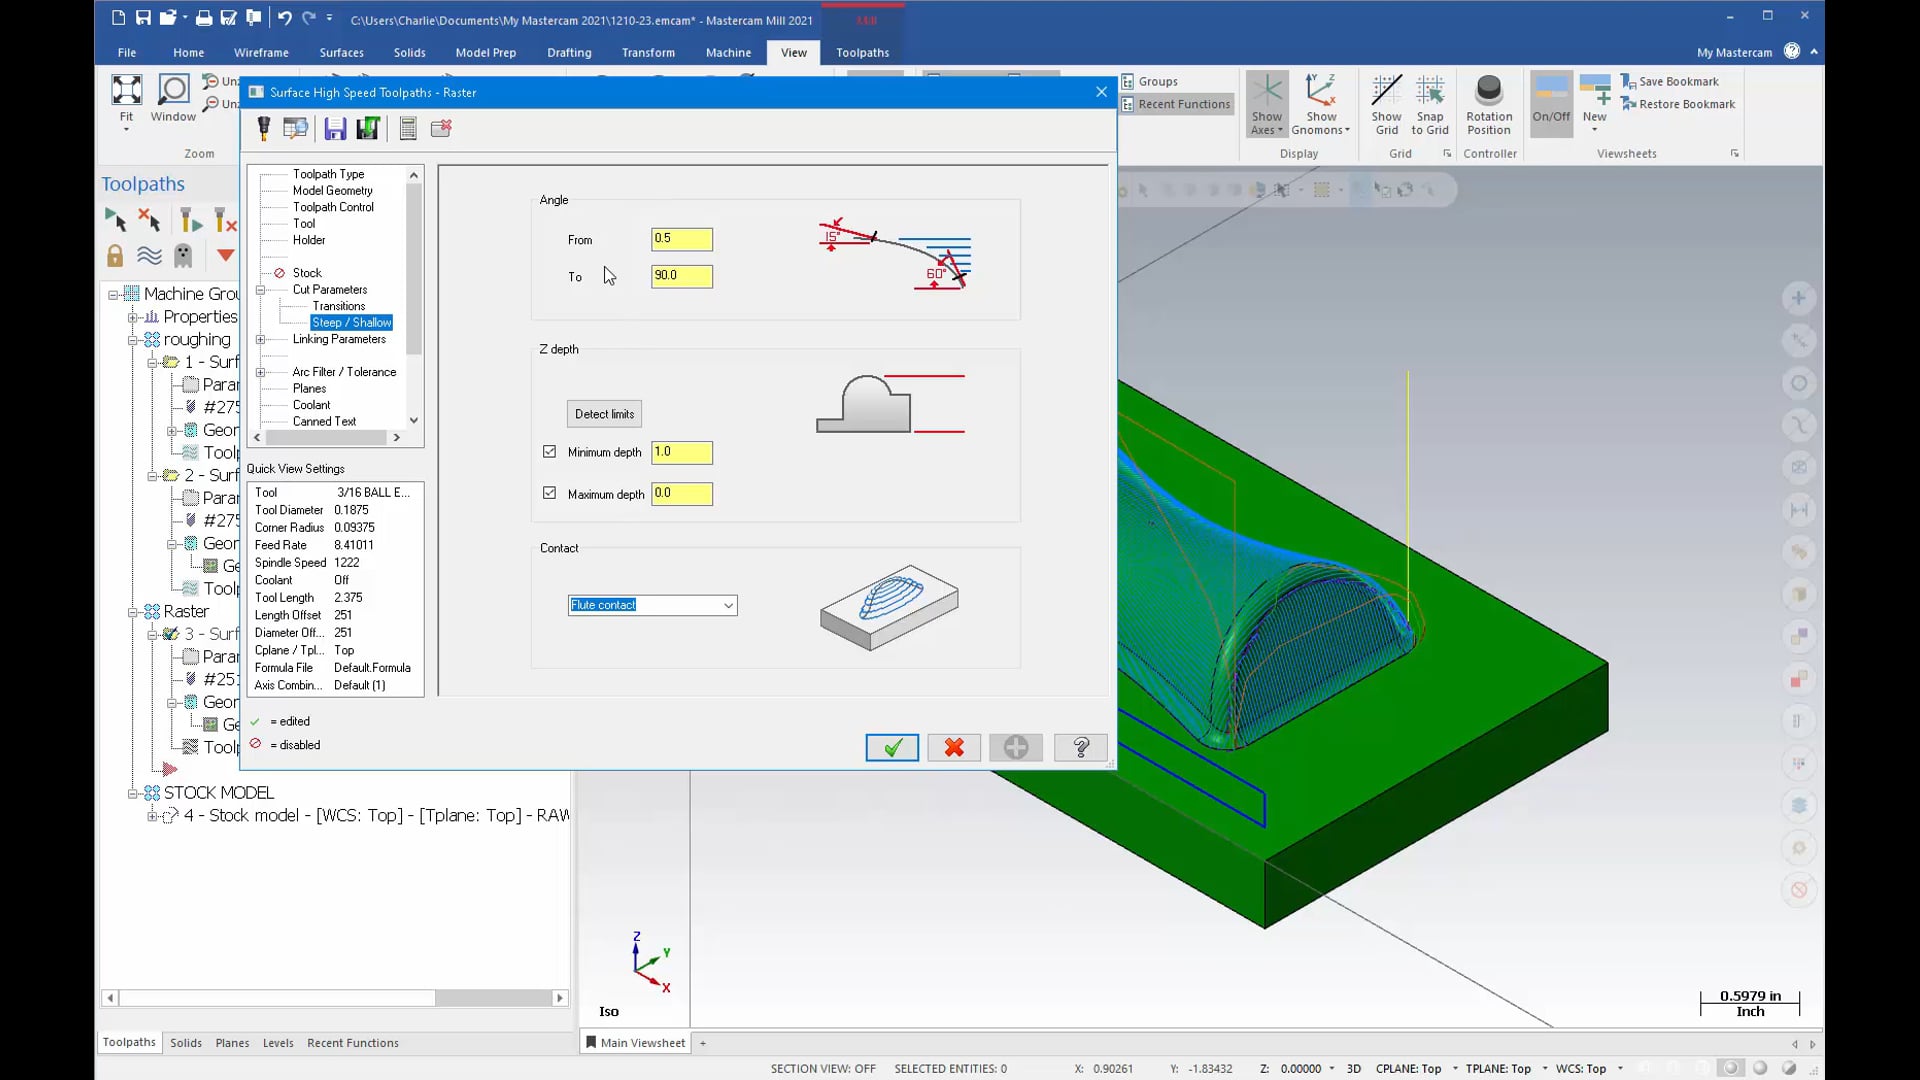Expand Linking Parameters section
The height and width of the screenshot is (1080, 1920).
[262, 339]
